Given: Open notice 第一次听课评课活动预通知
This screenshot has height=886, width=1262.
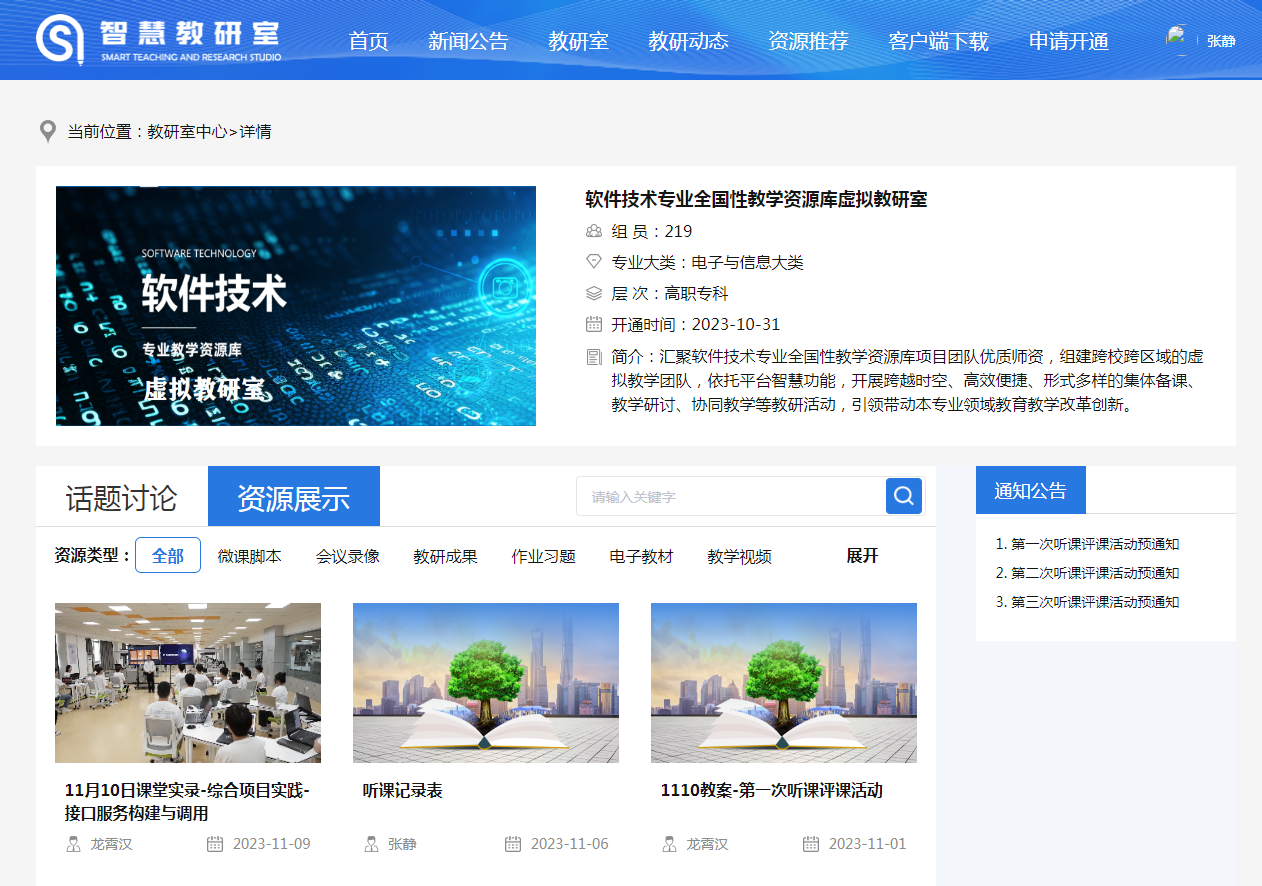Looking at the screenshot, I should pyautogui.click(x=1095, y=544).
